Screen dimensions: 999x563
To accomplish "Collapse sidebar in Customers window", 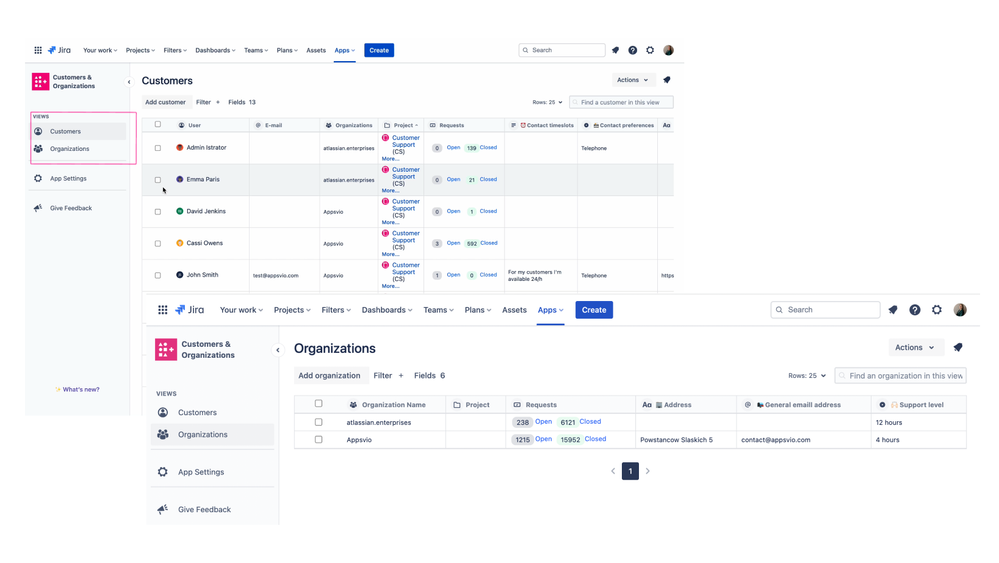I will 129,82.
